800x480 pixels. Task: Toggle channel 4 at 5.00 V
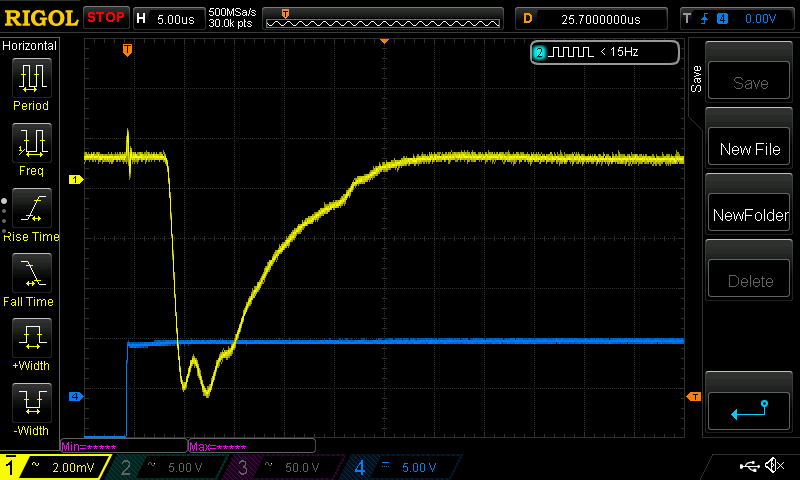tap(403, 467)
